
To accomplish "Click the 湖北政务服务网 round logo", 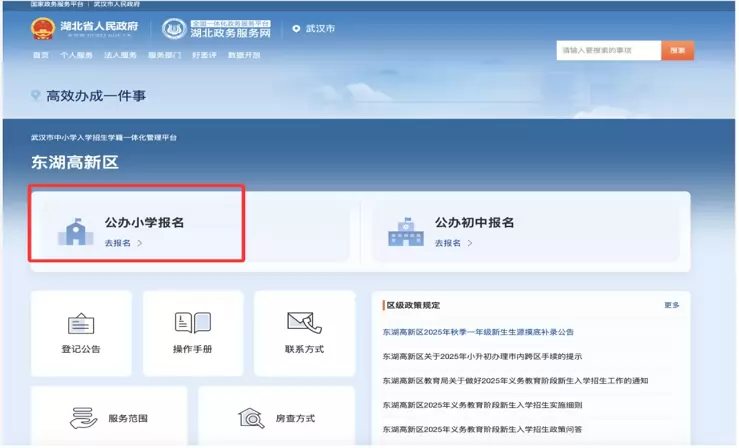I will pyautogui.click(x=174, y=29).
